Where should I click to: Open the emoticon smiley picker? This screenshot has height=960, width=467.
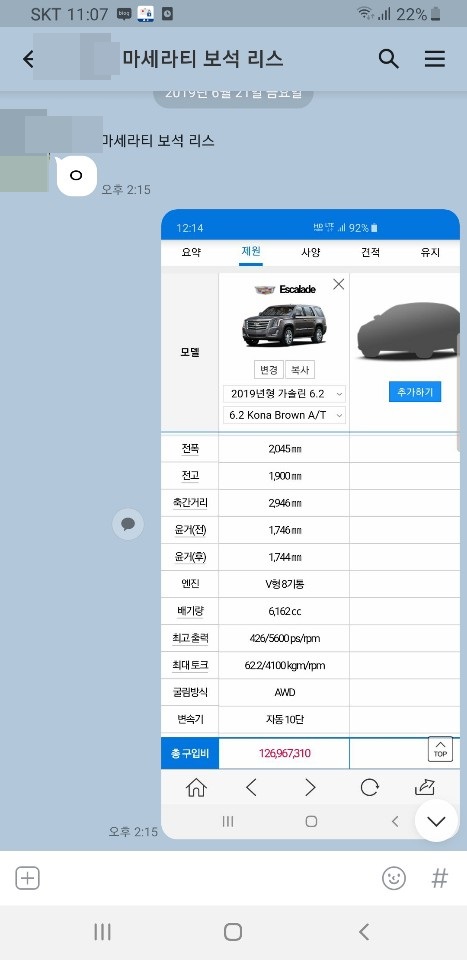click(x=394, y=879)
